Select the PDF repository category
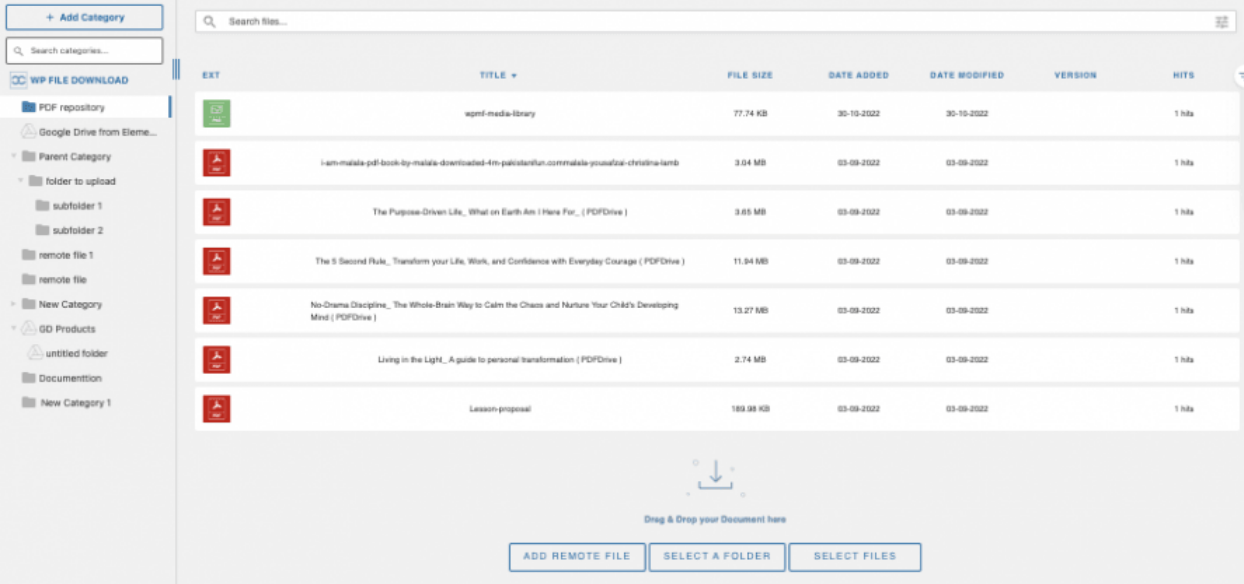 (71, 107)
